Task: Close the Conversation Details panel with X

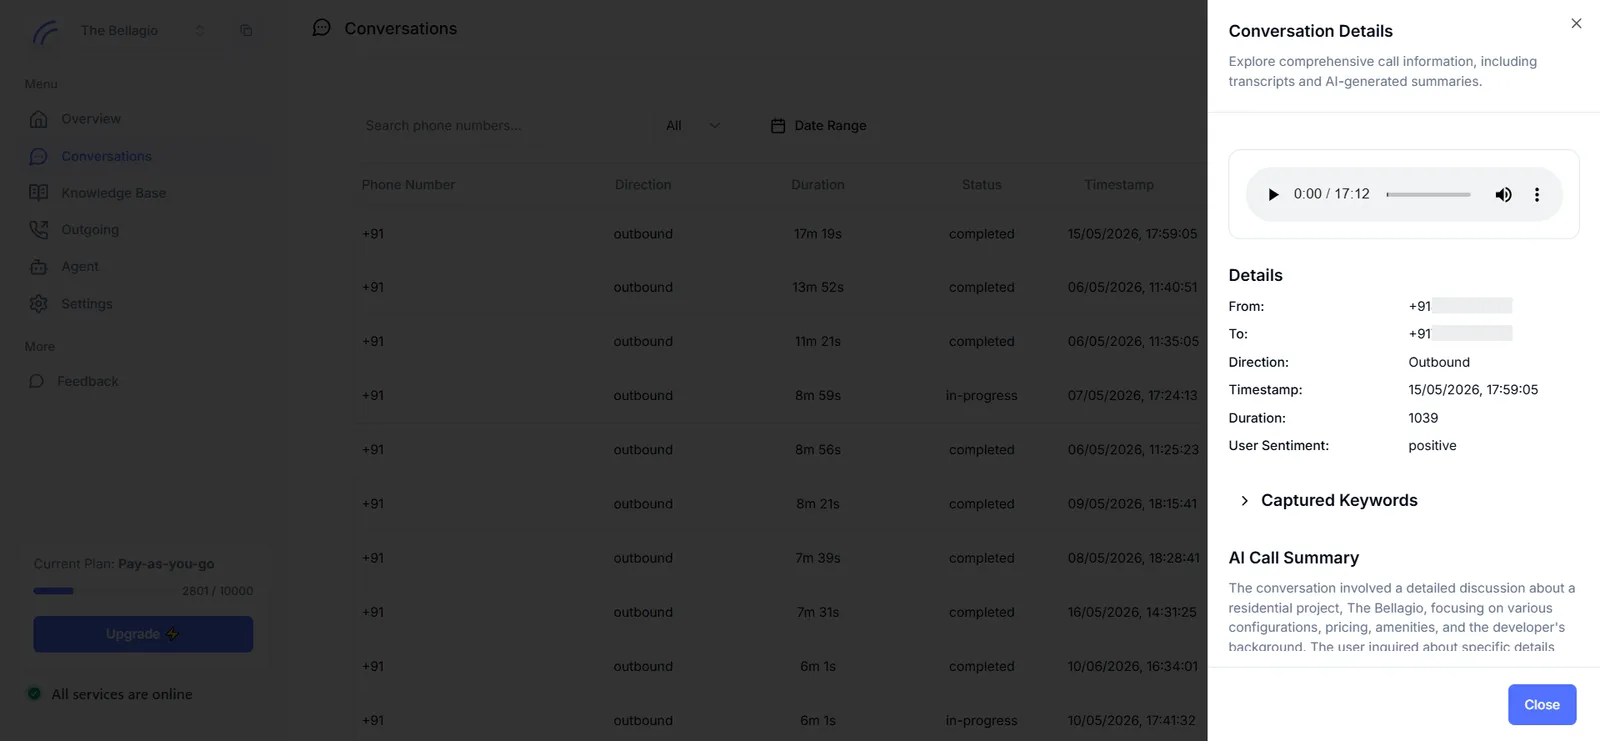Action: coord(1576,23)
